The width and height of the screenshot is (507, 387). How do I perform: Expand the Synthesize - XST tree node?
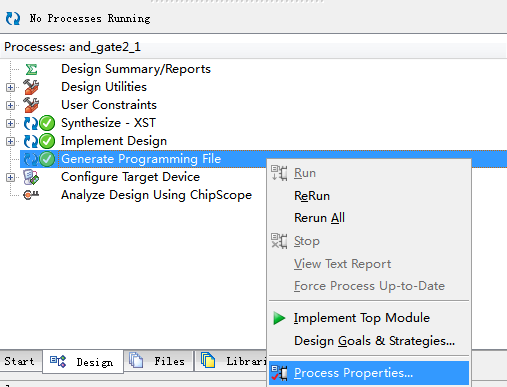(x=10, y=123)
